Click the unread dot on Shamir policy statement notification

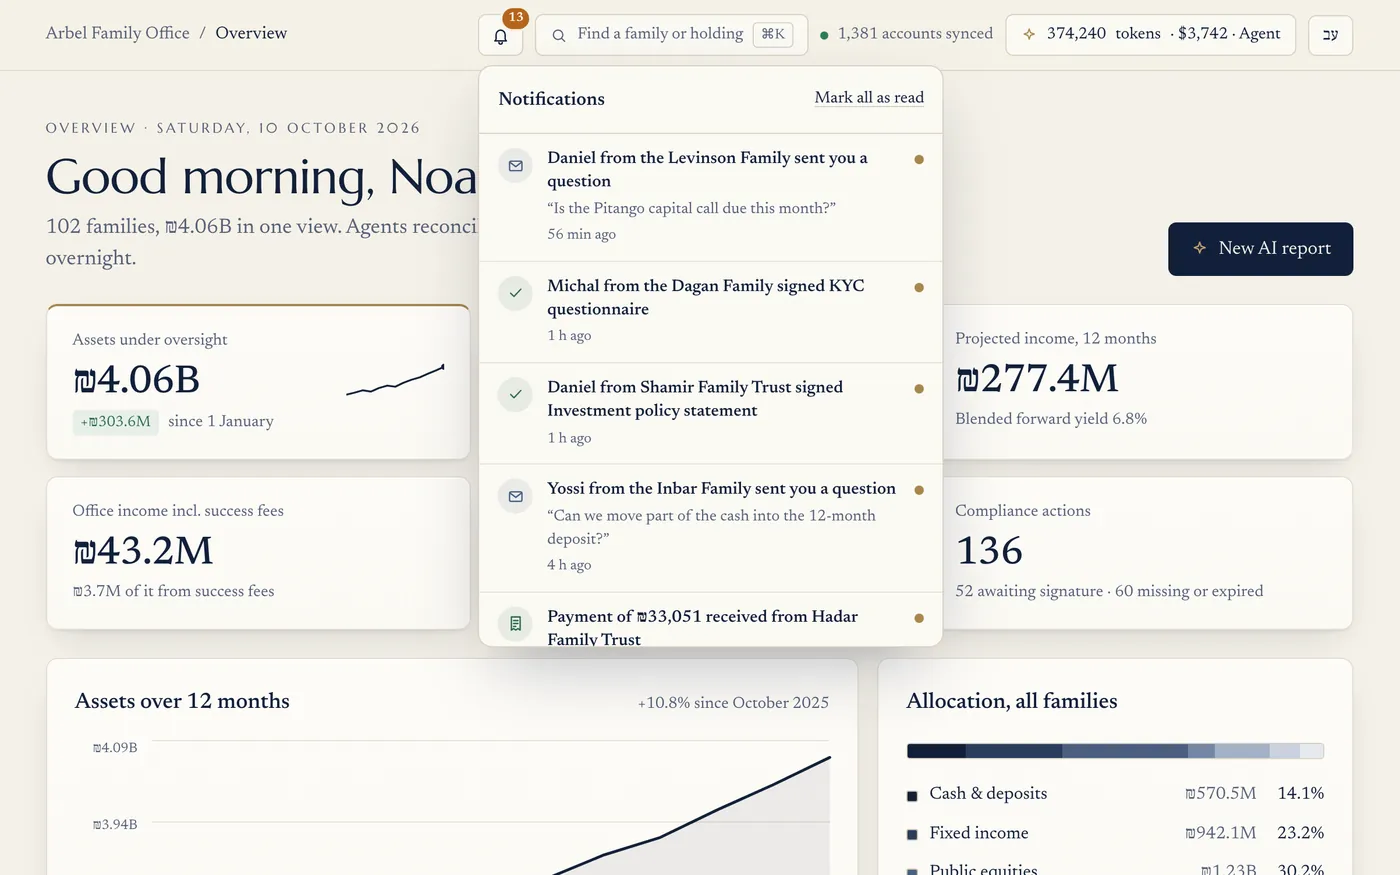pos(919,388)
